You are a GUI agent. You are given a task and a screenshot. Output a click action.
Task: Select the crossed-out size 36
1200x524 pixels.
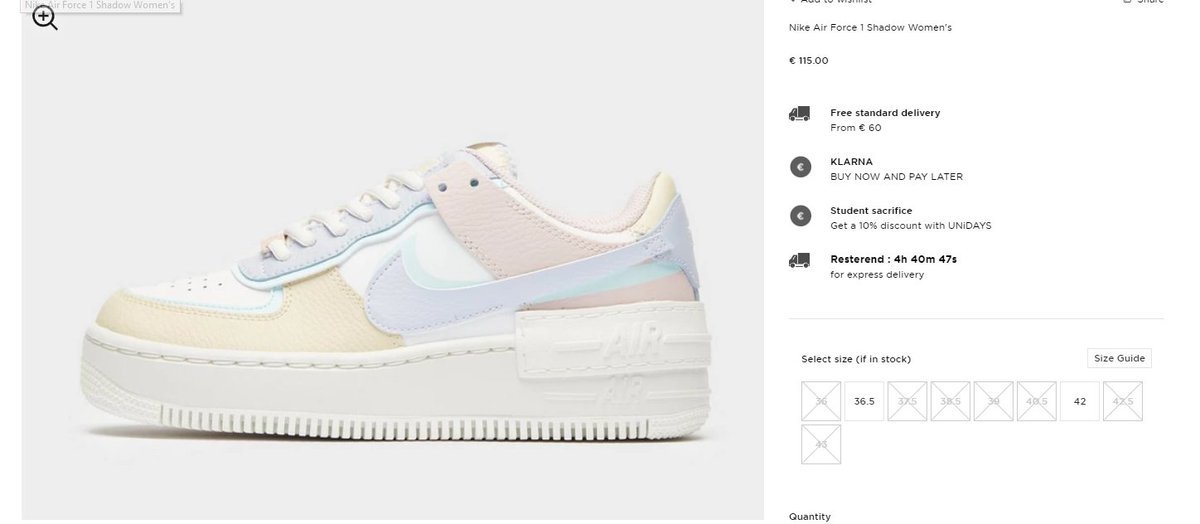point(821,401)
